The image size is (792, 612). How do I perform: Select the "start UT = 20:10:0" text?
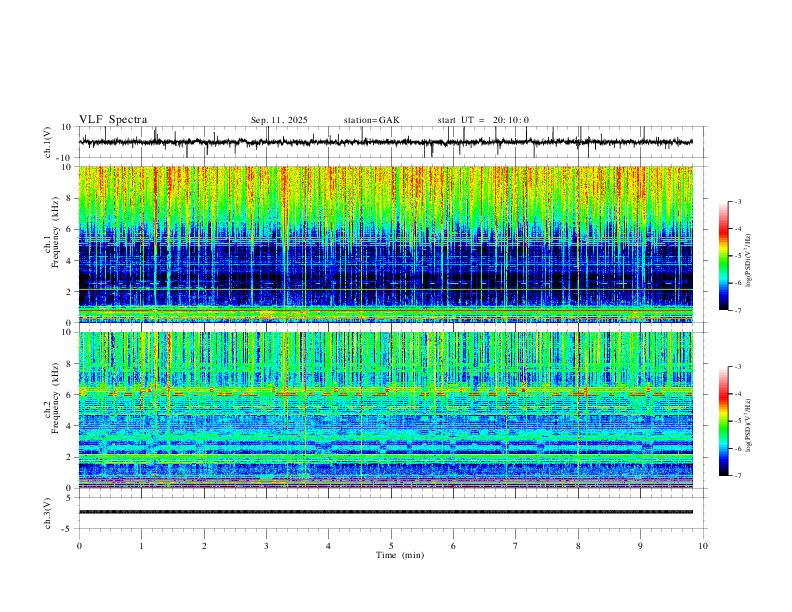tap(483, 120)
